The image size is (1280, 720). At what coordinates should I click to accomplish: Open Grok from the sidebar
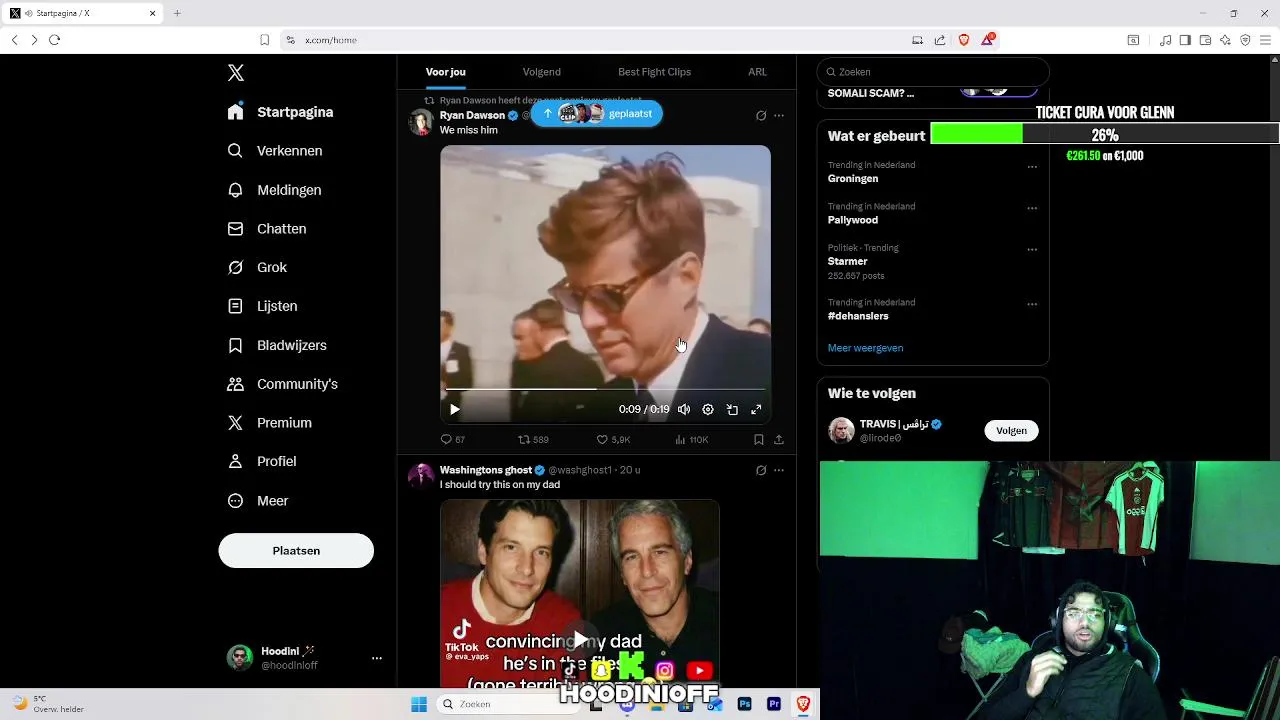257,267
